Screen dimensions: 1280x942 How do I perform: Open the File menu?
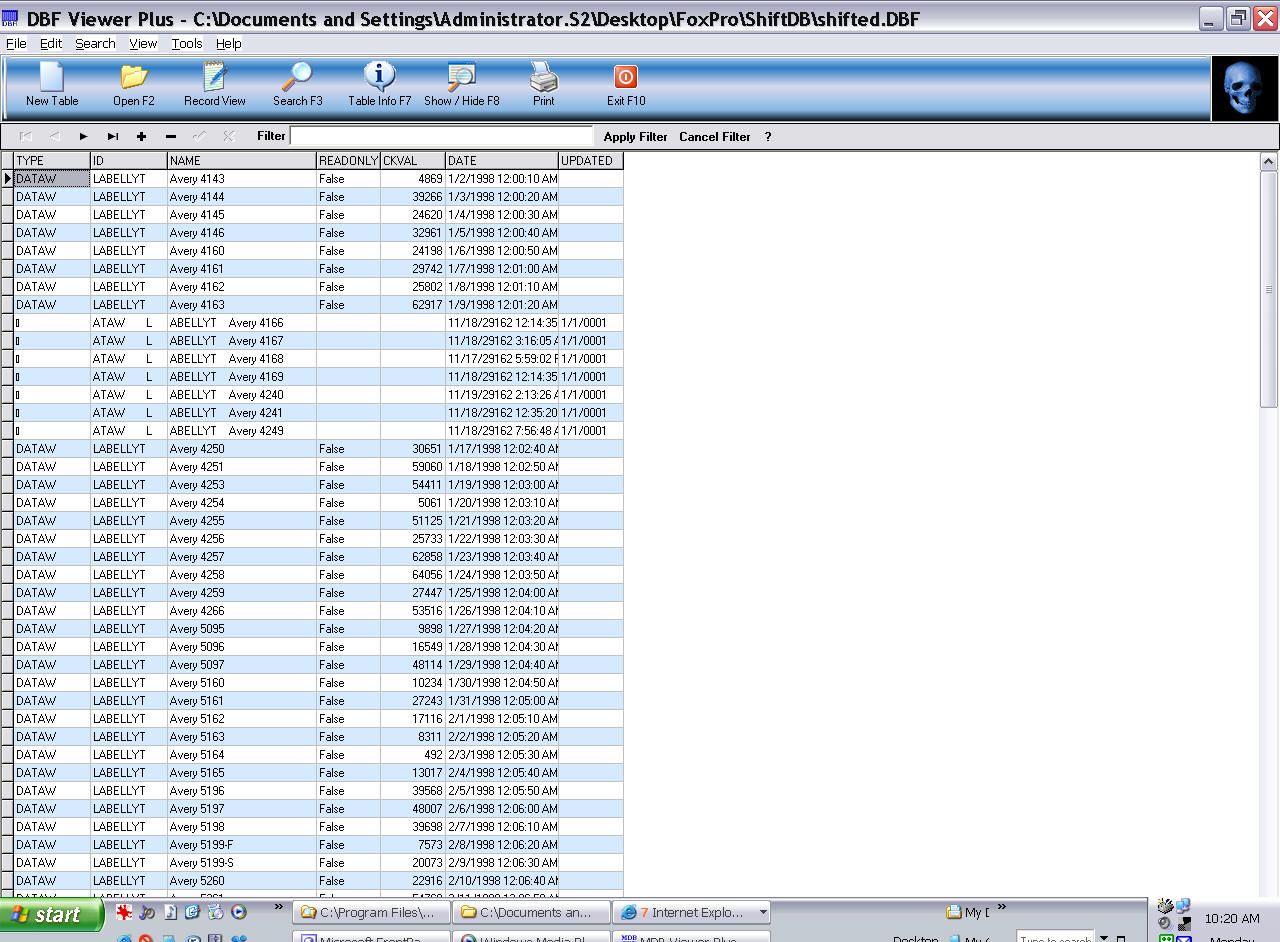16,43
